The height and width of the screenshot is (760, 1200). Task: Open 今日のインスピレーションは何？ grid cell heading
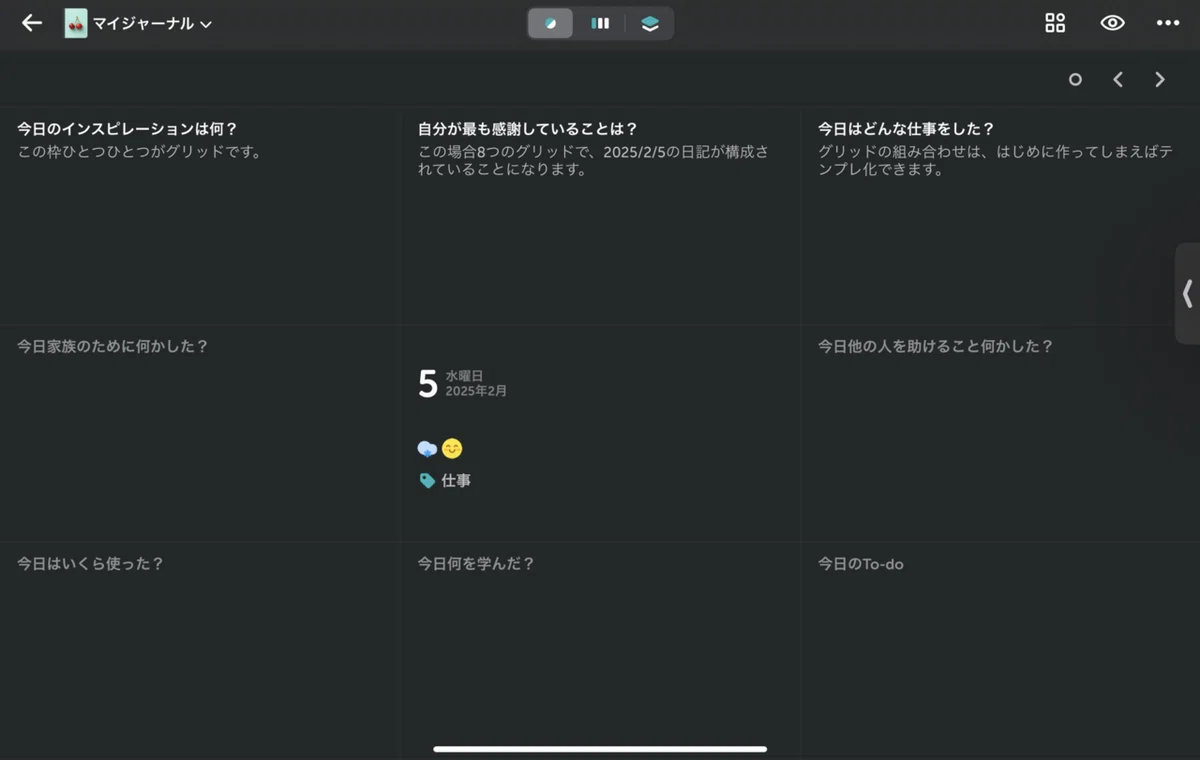127,129
